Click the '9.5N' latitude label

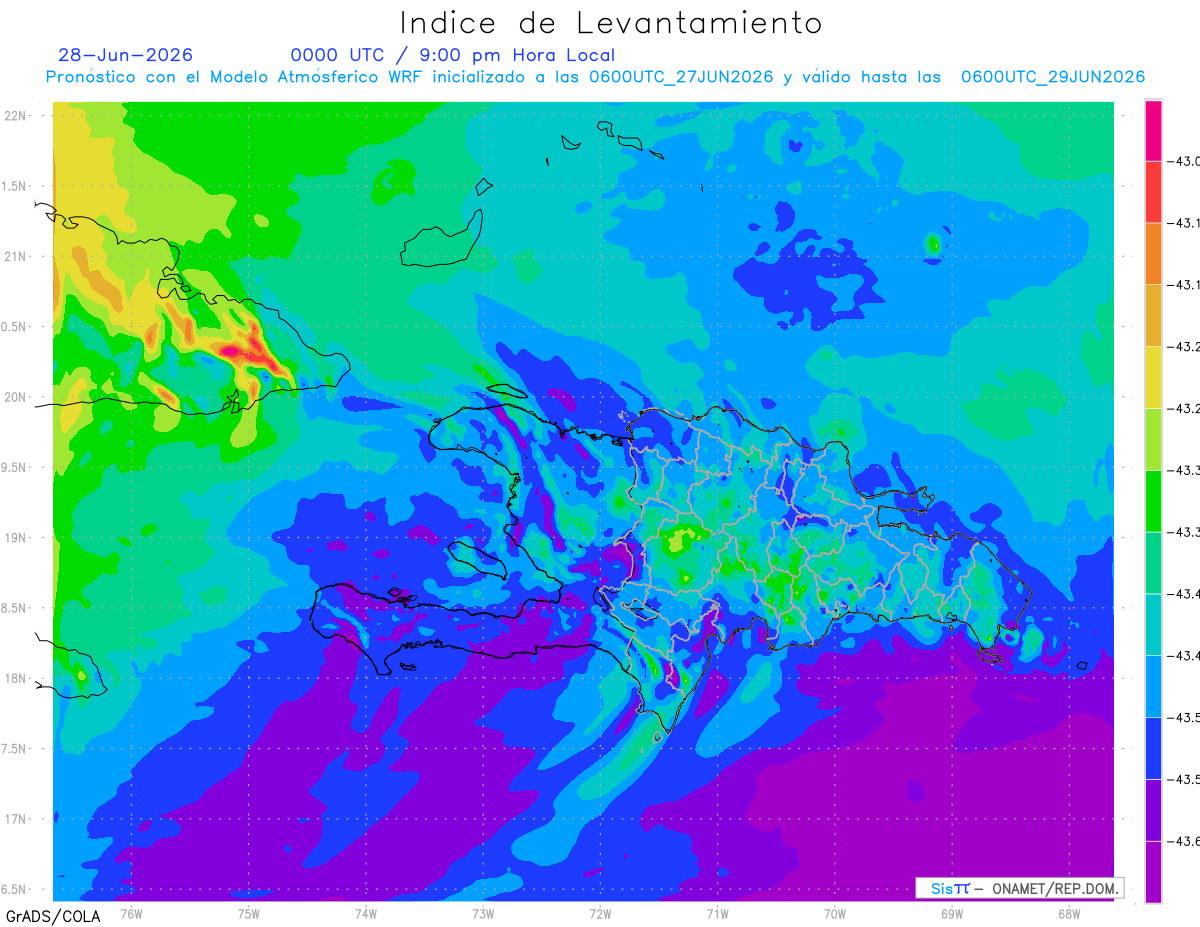pyautogui.click(x=14, y=468)
